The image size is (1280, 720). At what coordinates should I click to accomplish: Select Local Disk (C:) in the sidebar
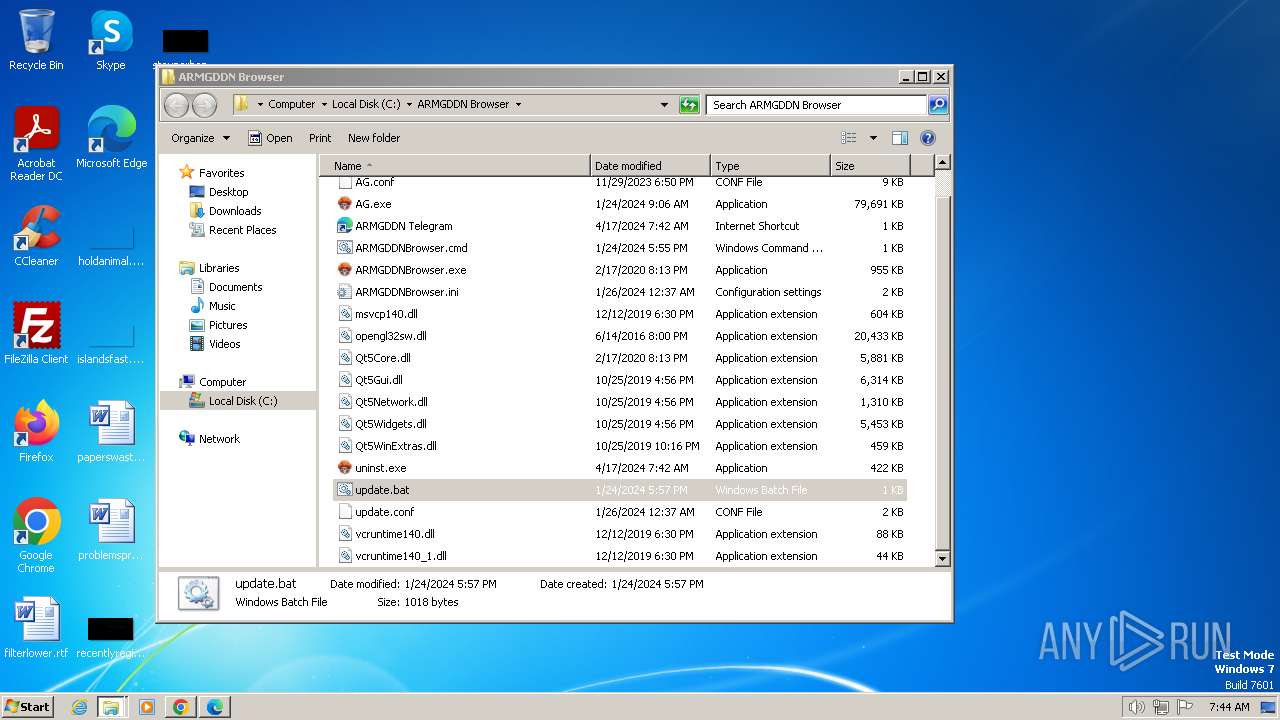(x=238, y=401)
